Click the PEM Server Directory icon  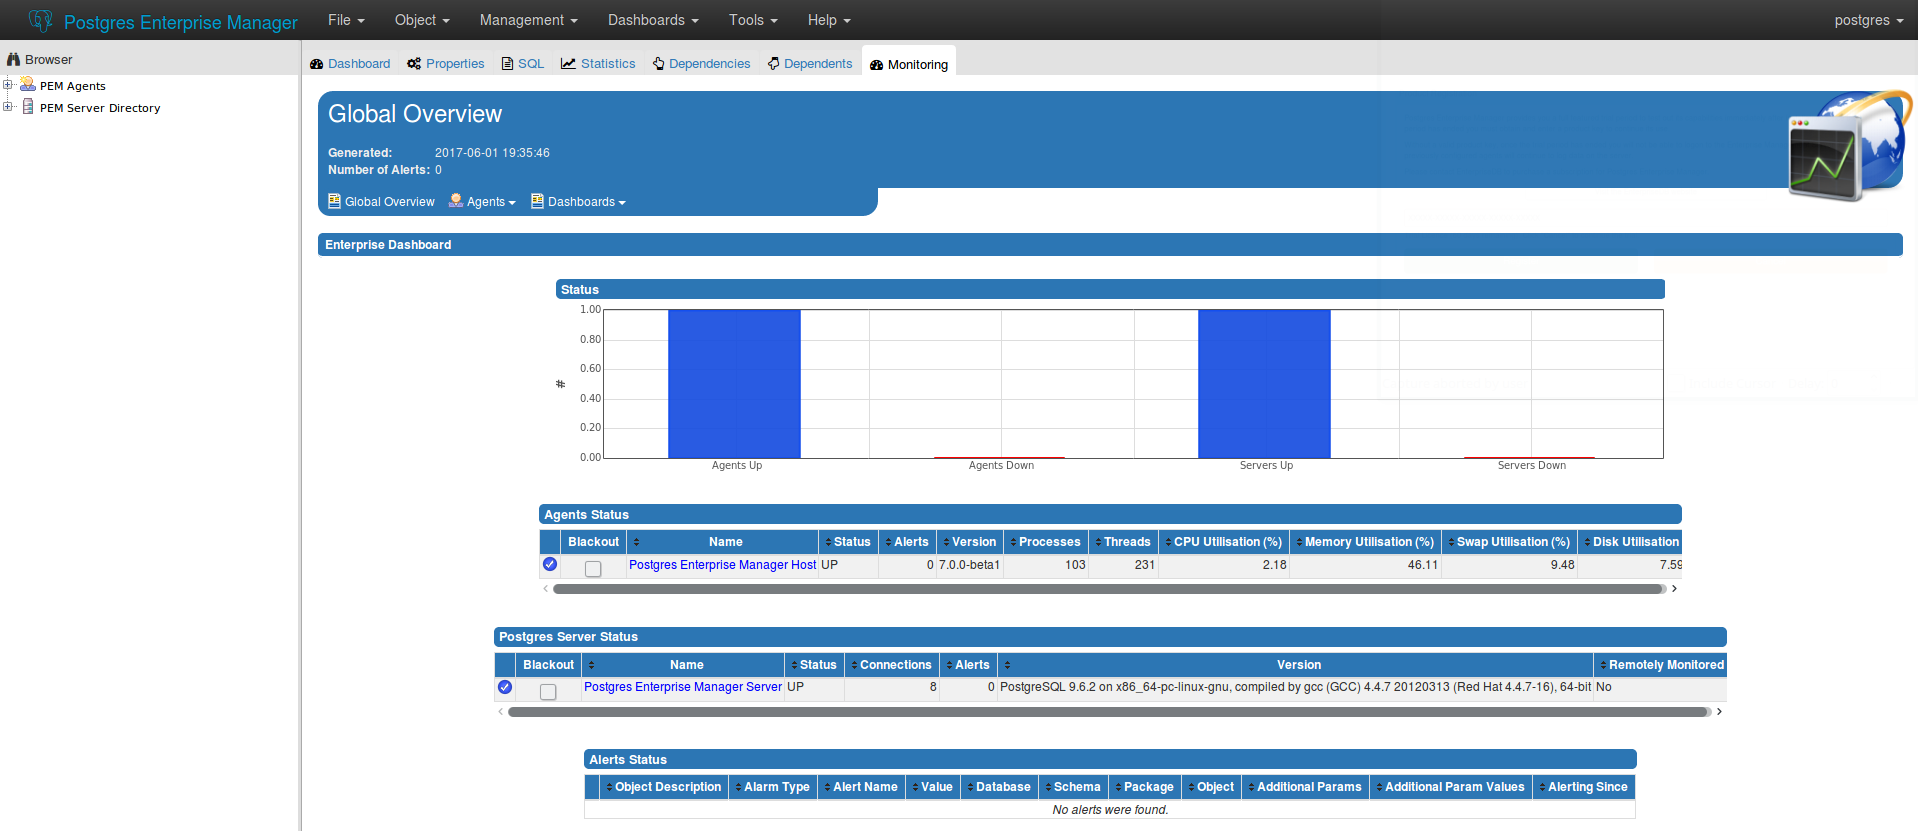point(28,107)
